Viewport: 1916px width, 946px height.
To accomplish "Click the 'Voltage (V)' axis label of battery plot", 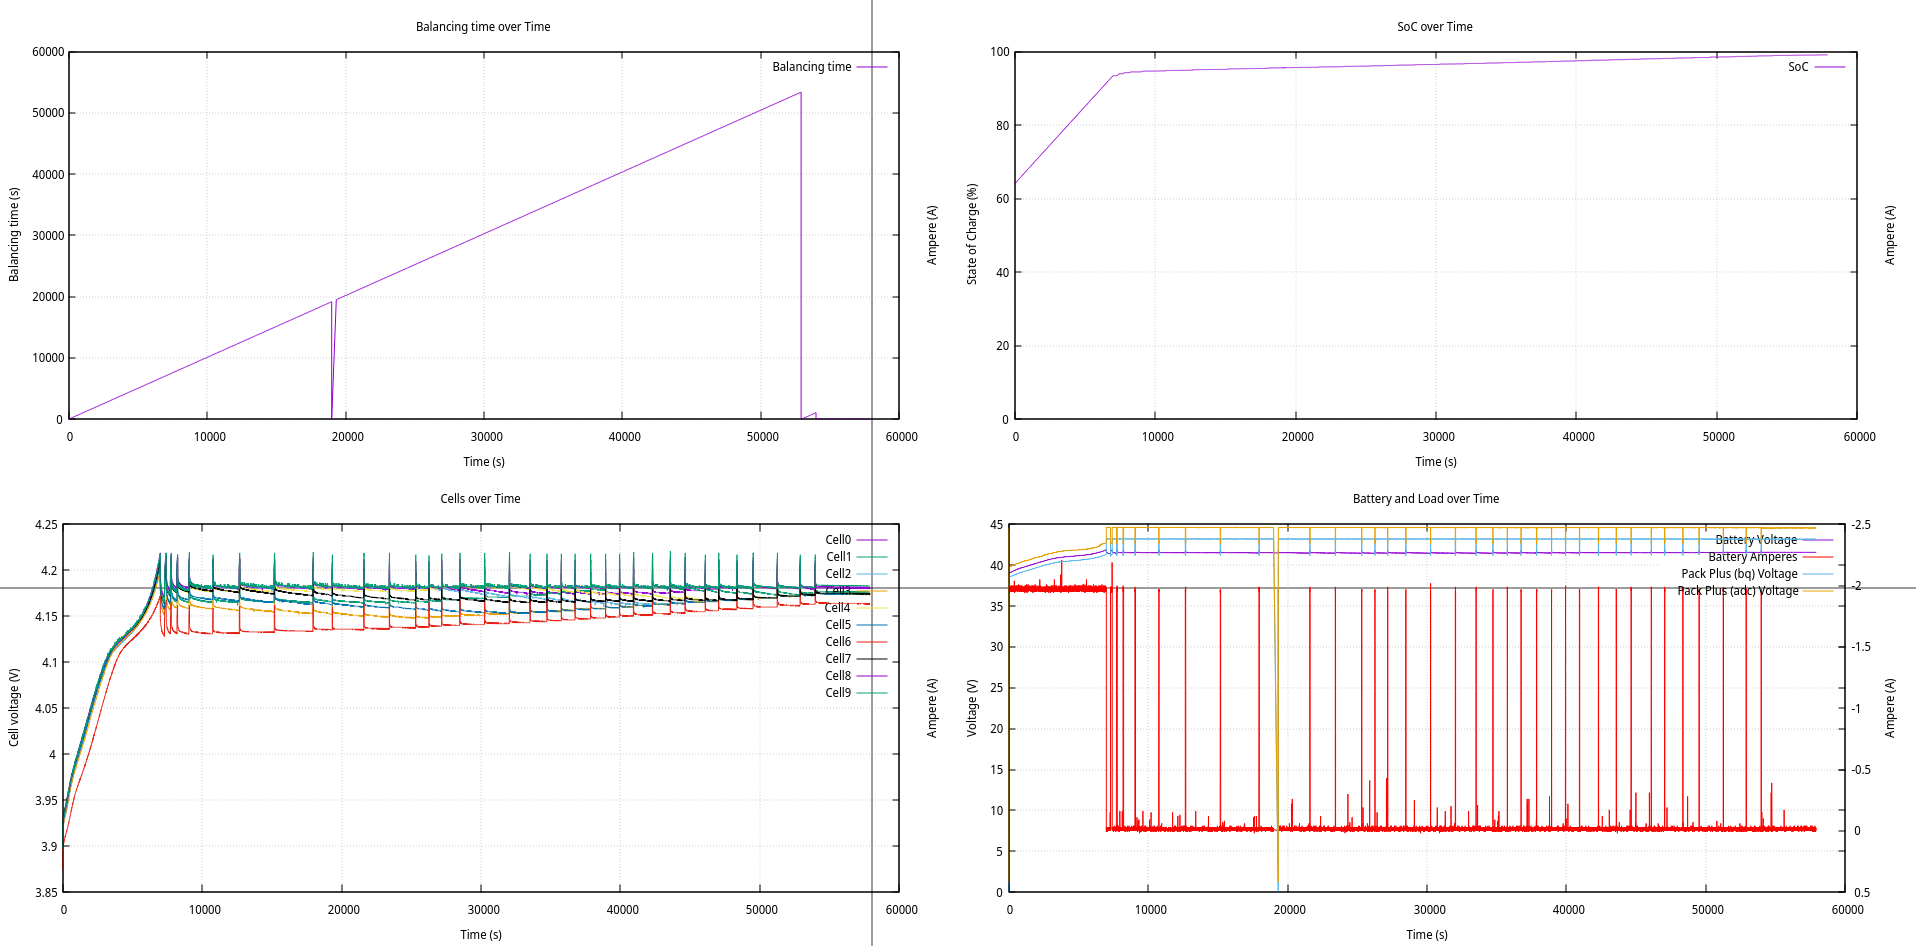I will [971, 708].
